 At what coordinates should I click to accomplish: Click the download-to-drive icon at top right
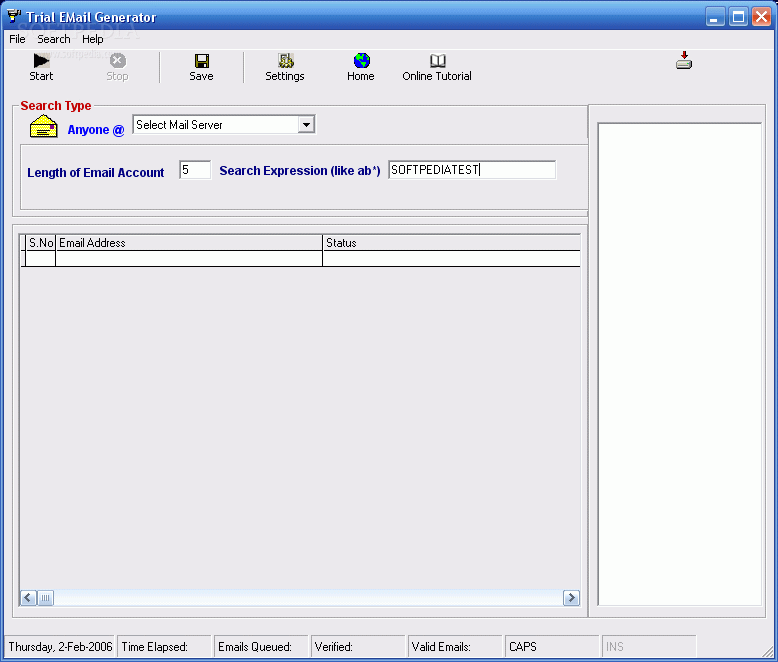pyautogui.click(x=684, y=61)
